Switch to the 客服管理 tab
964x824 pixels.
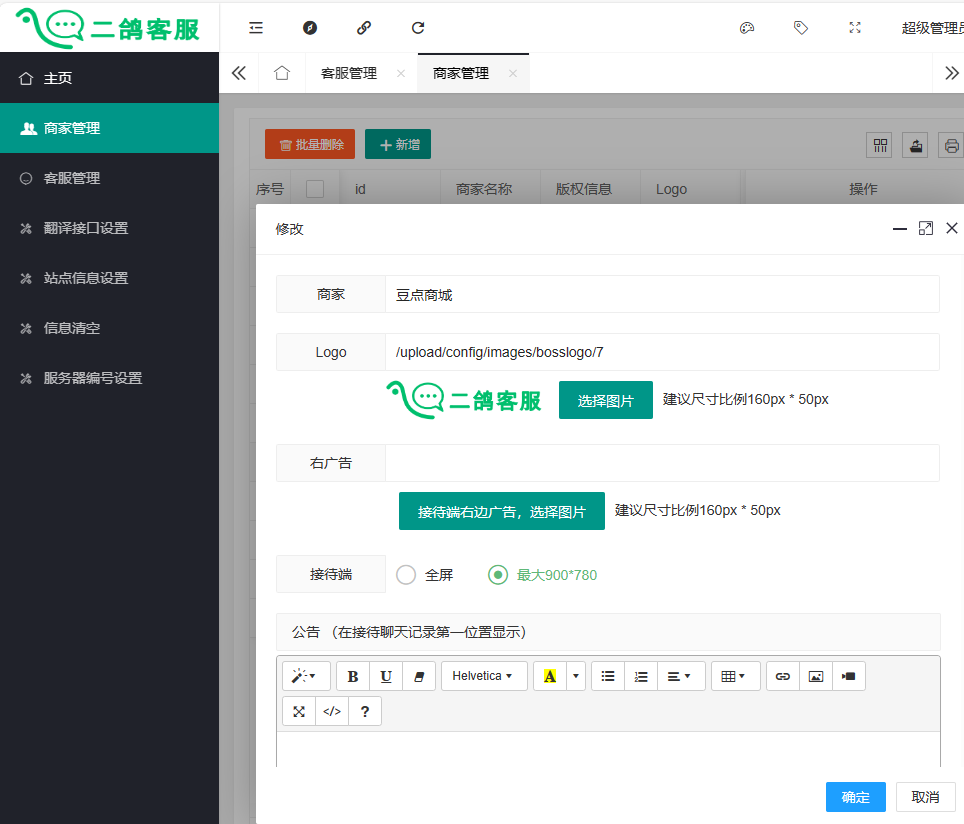349,73
